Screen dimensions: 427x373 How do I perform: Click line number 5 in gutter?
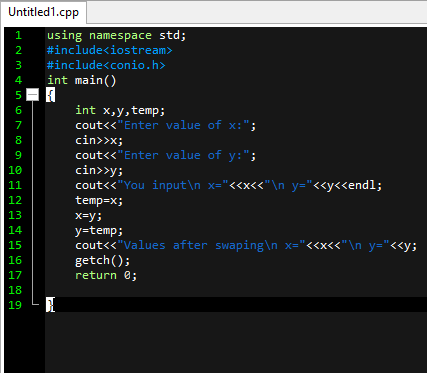click(x=18, y=95)
